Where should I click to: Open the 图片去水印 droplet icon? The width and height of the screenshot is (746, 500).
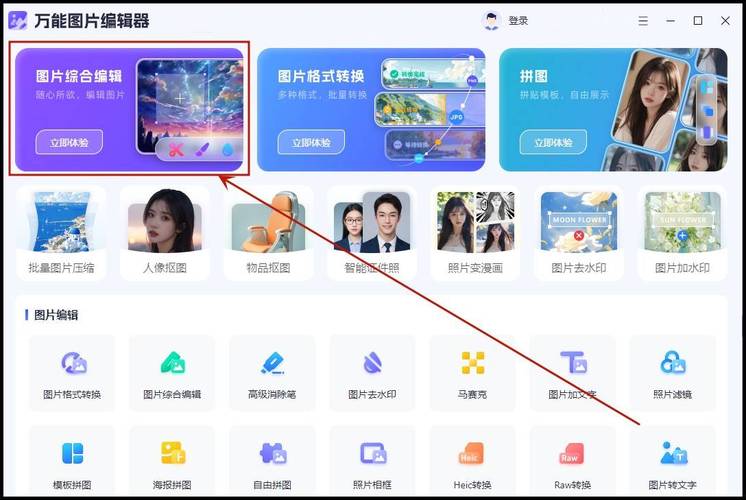(x=372, y=363)
